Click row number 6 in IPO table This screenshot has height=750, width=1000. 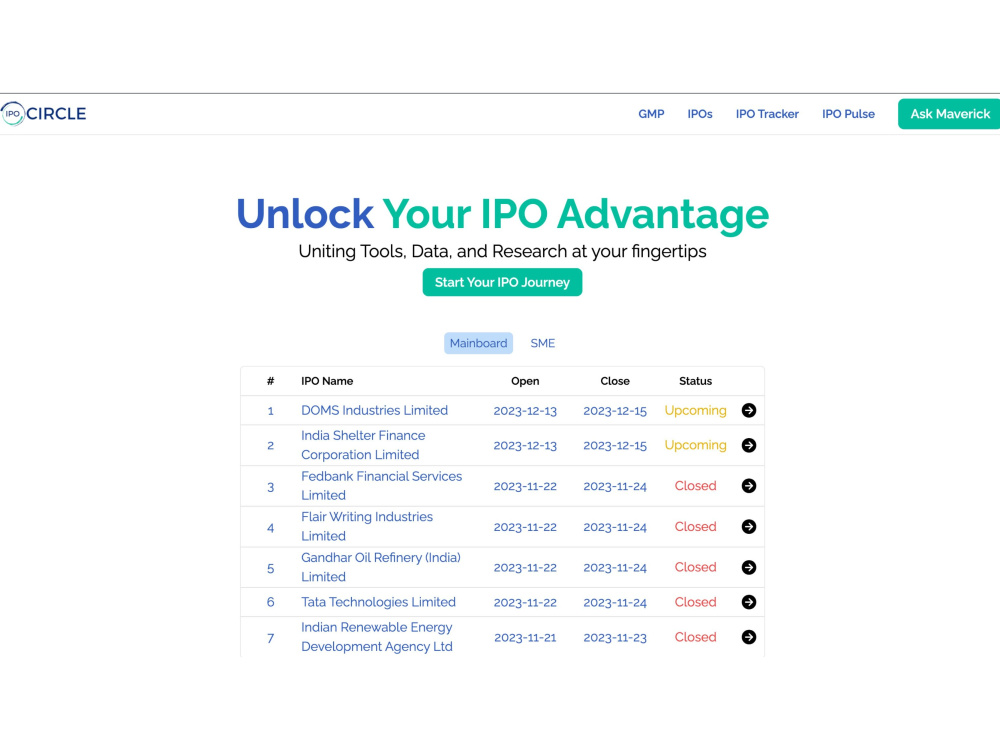click(270, 602)
